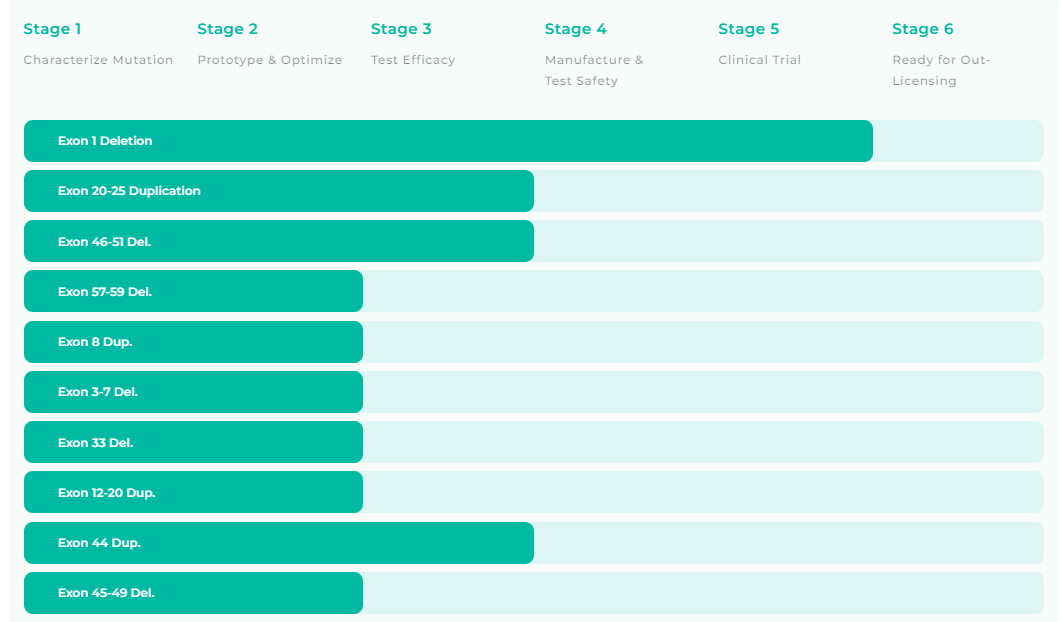Select the Exon 8 Dup. progress bar
This screenshot has height=622, width=1062.
193,342
